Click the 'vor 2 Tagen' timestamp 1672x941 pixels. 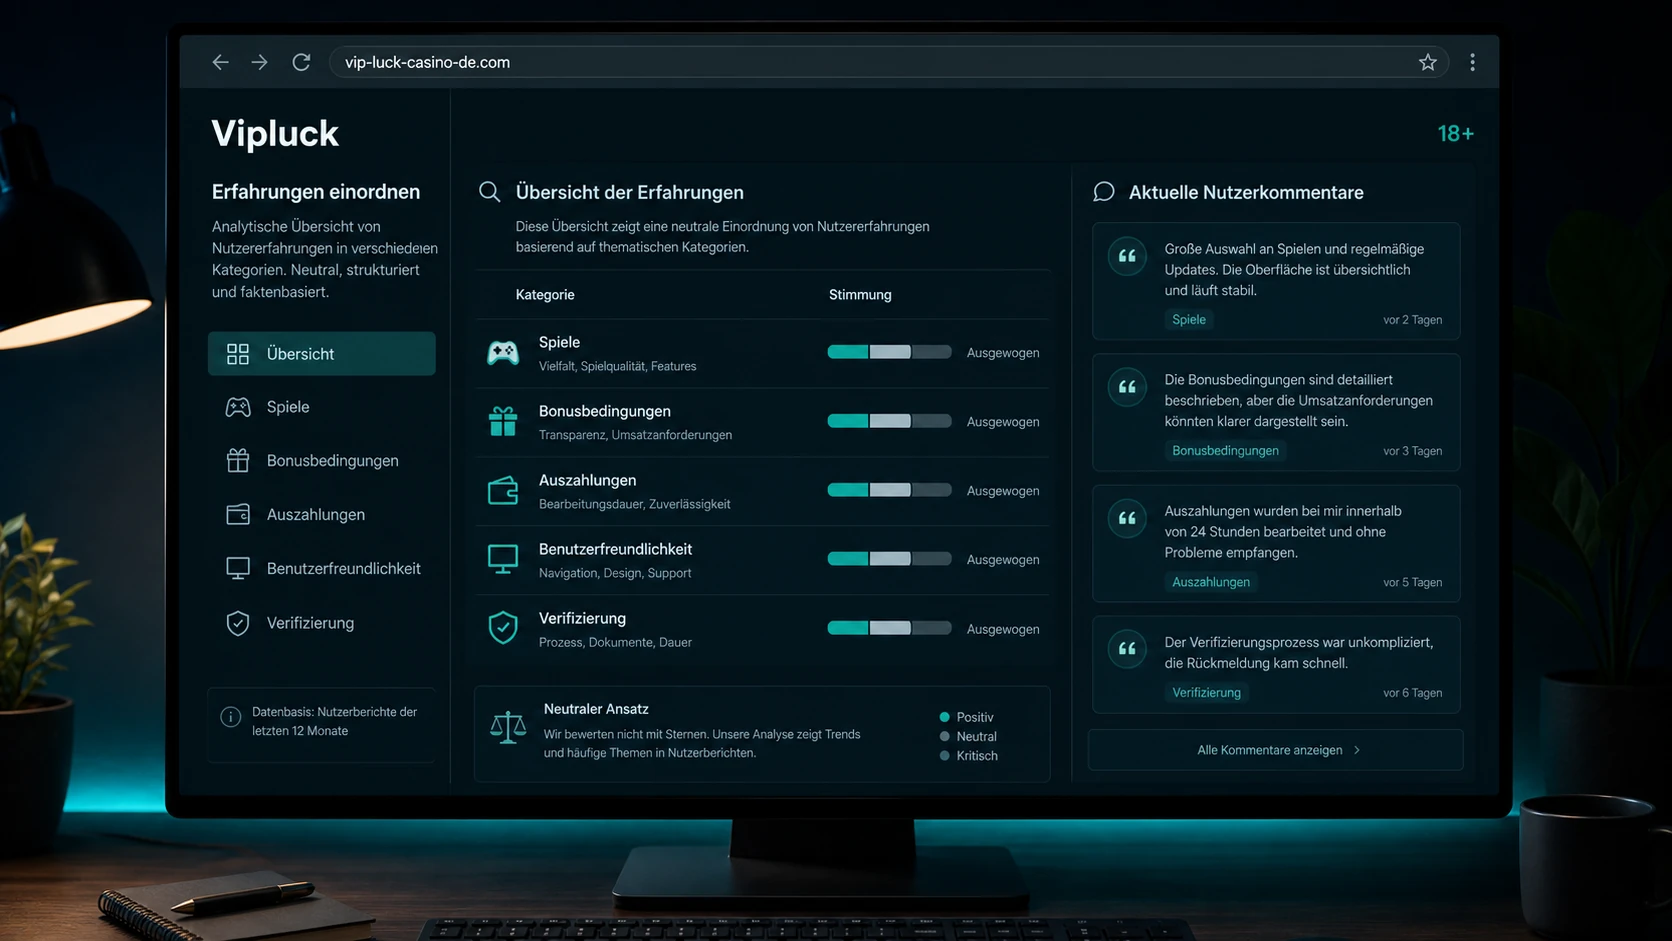[1412, 320]
